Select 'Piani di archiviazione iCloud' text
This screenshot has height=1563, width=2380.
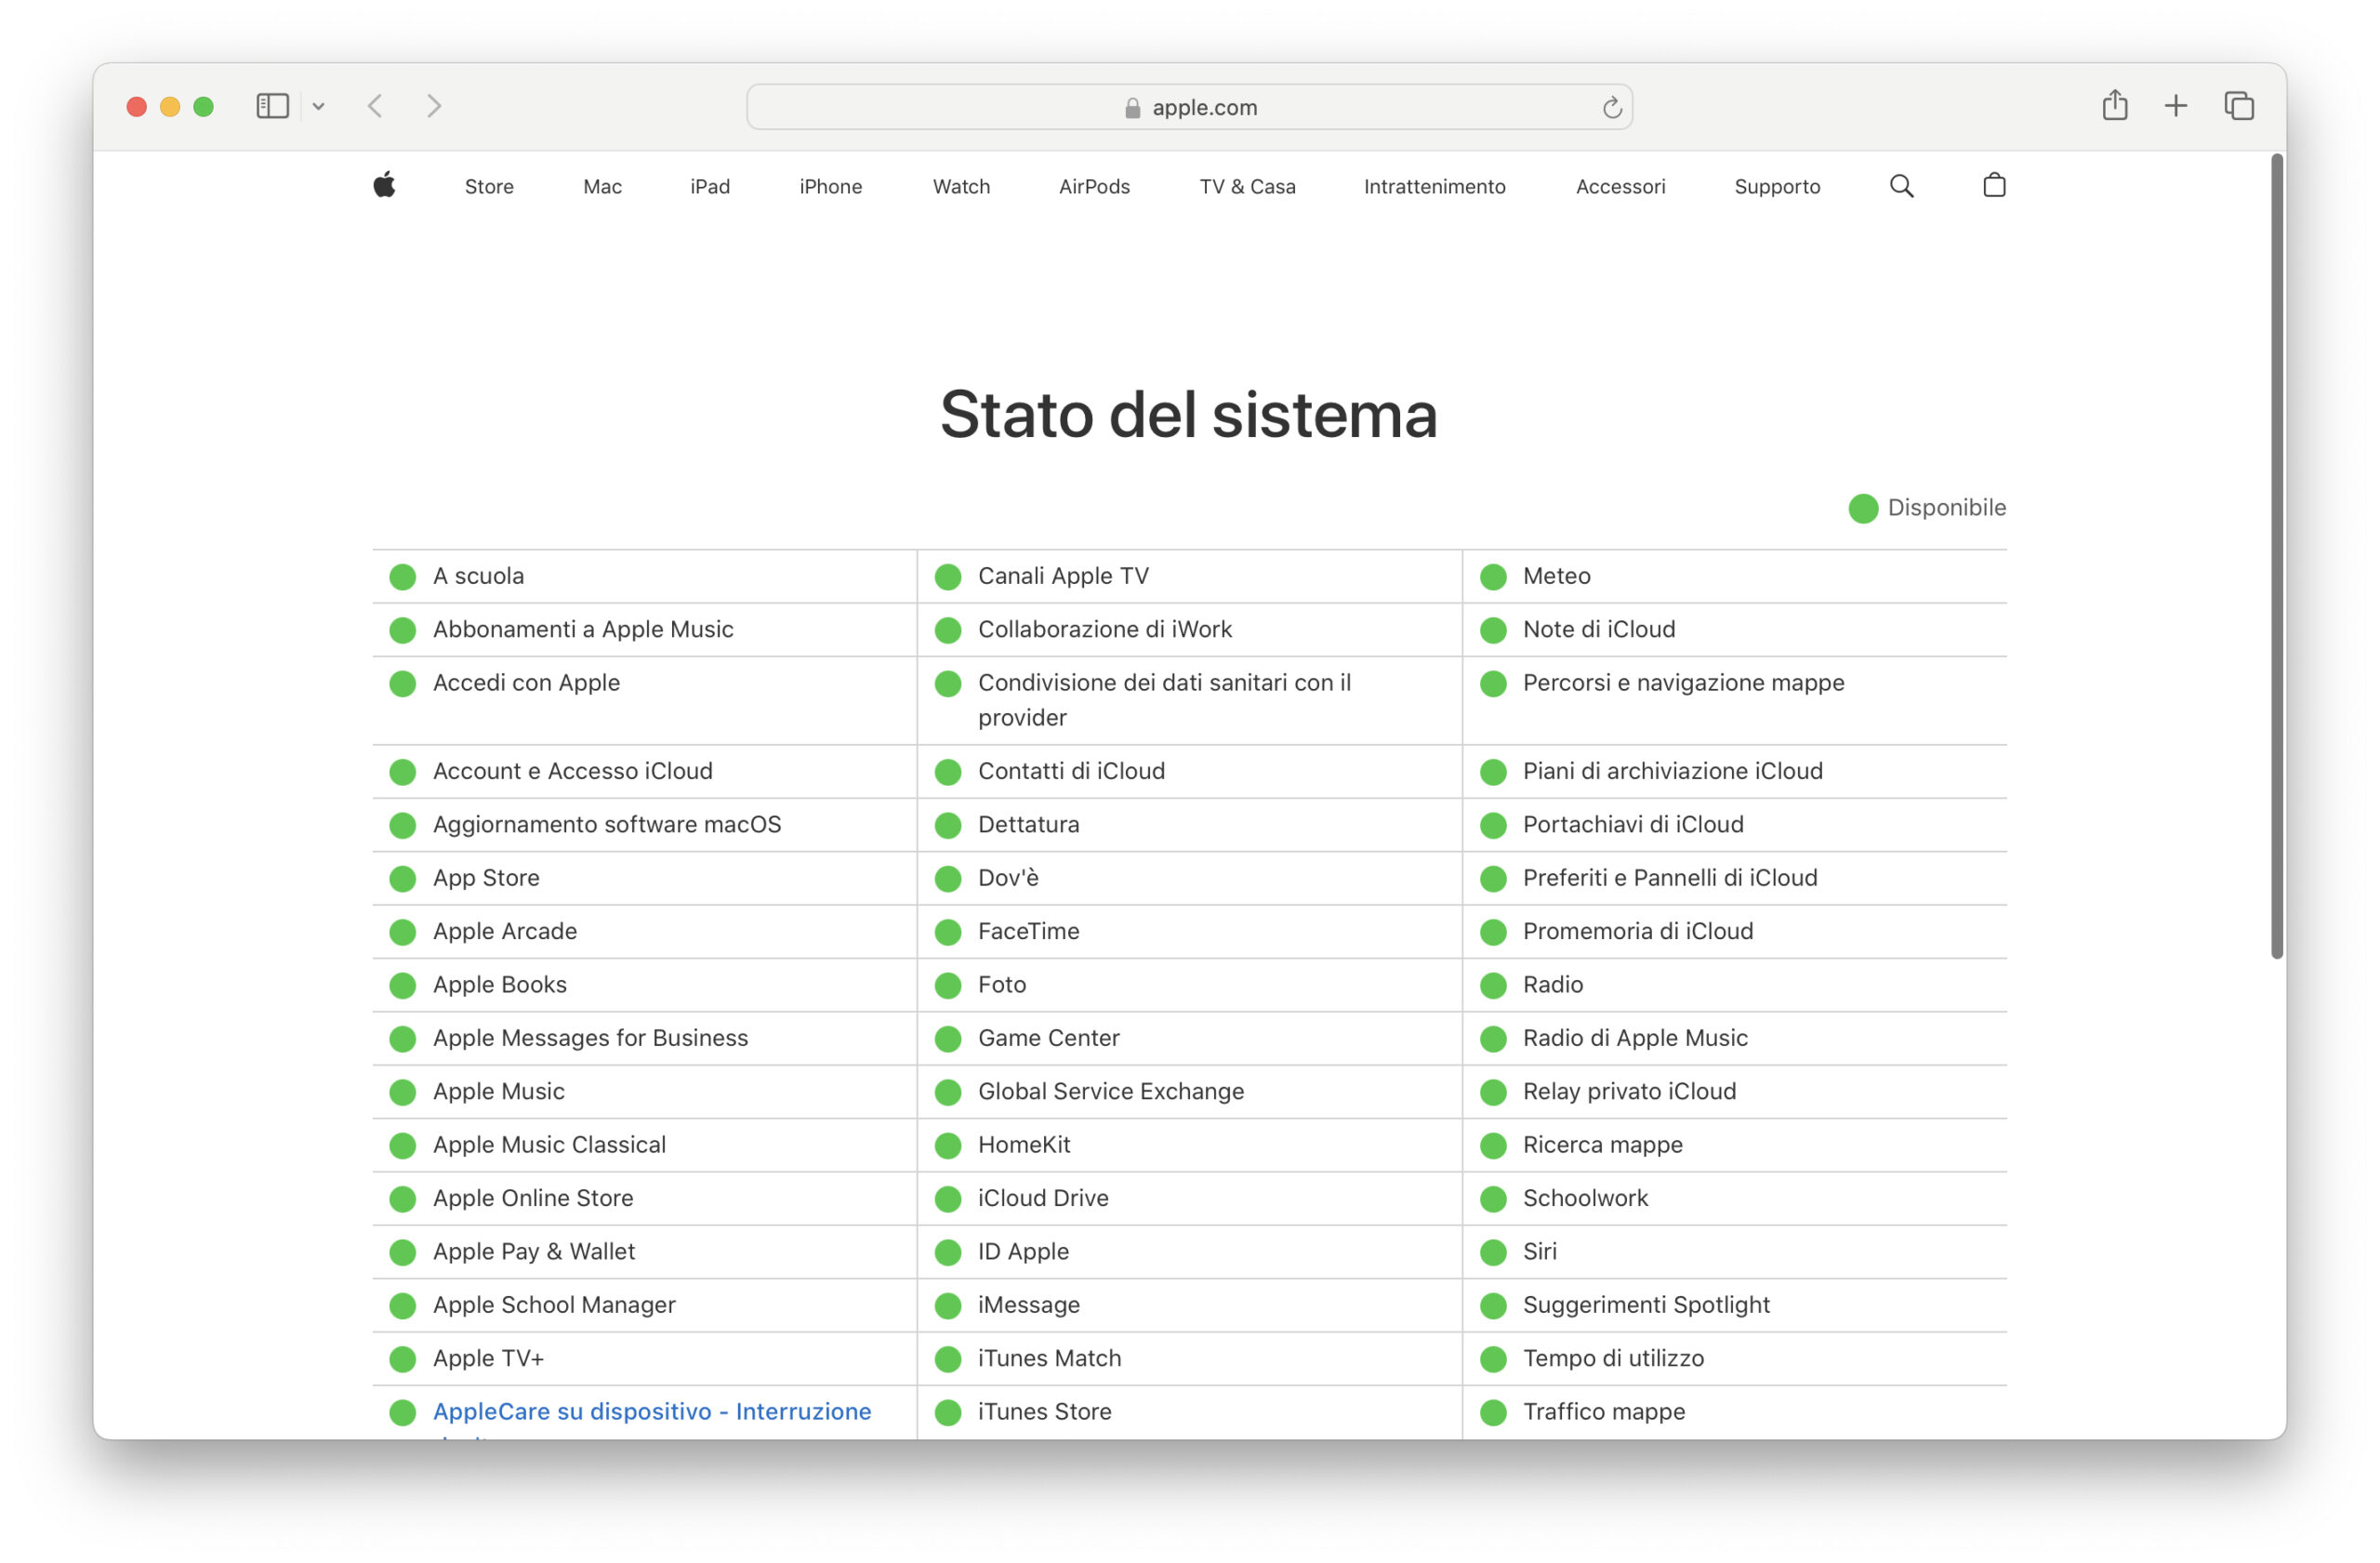coord(1672,771)
